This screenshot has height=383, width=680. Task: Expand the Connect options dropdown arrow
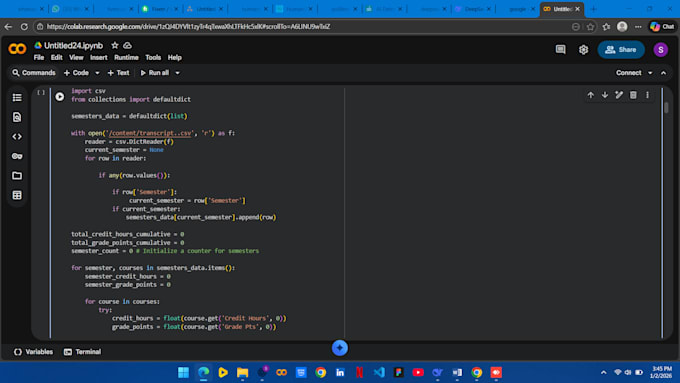click(650, 73)
